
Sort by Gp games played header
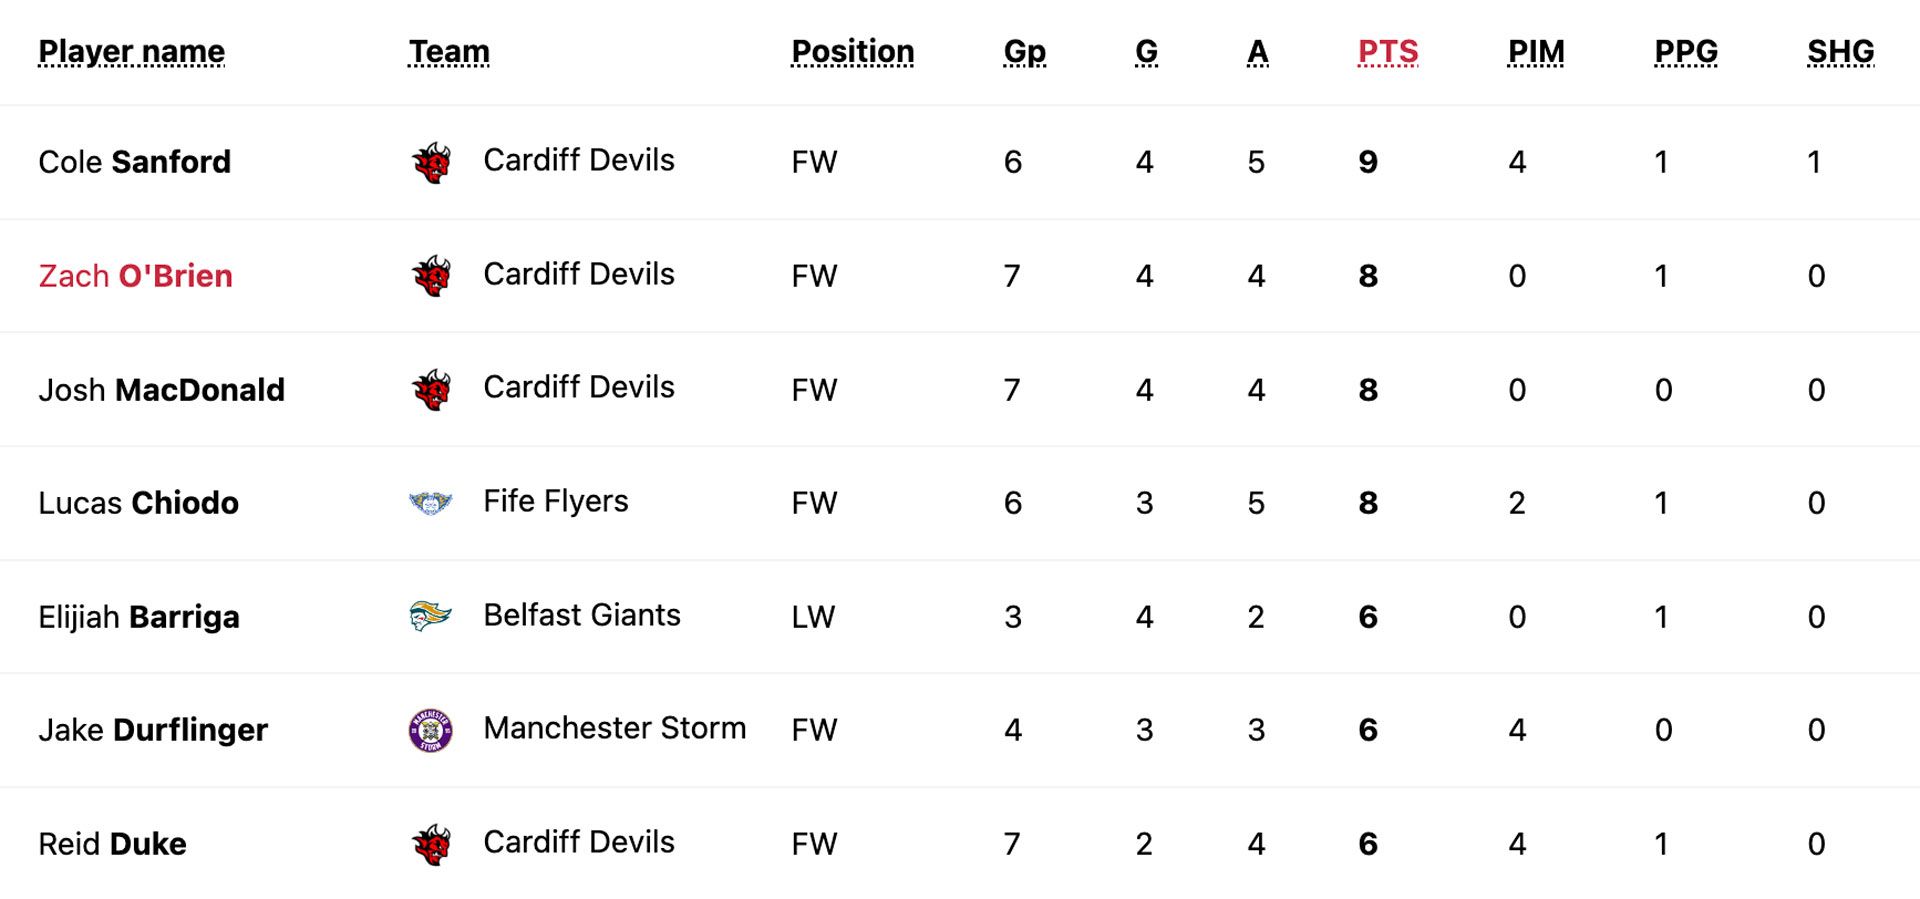click(1025, 51)
